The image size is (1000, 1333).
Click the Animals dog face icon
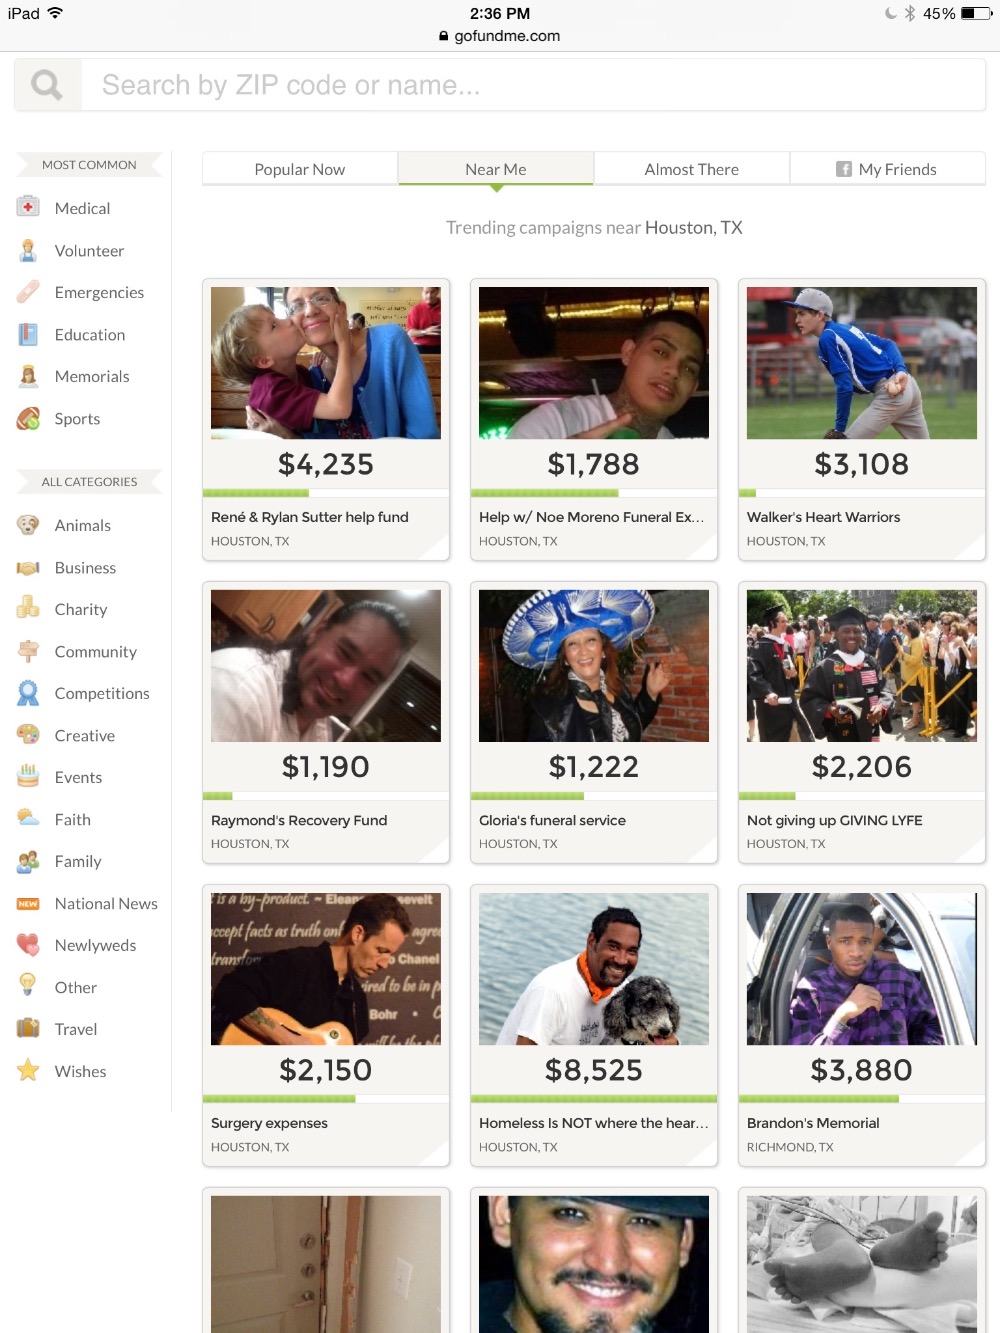pyautogui.click(x=28, y=525)
